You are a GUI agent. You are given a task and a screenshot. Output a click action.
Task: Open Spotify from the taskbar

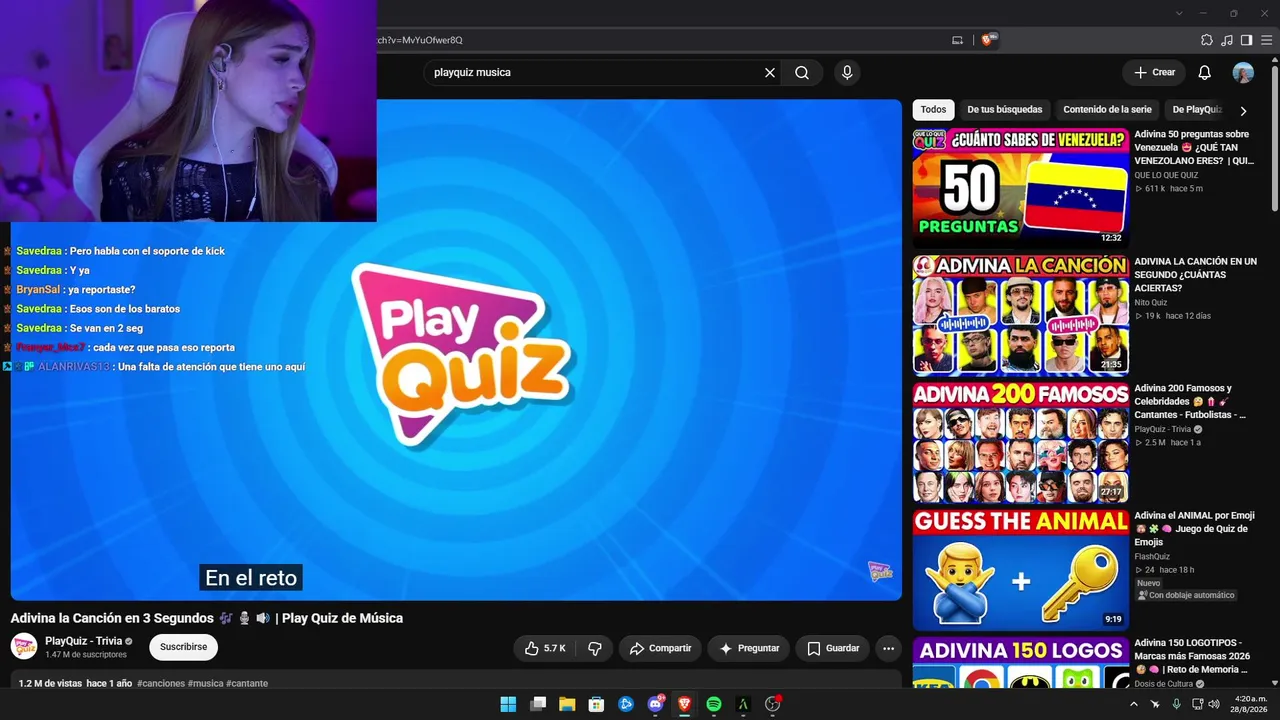pyautogui.click(x=714, y=704)
